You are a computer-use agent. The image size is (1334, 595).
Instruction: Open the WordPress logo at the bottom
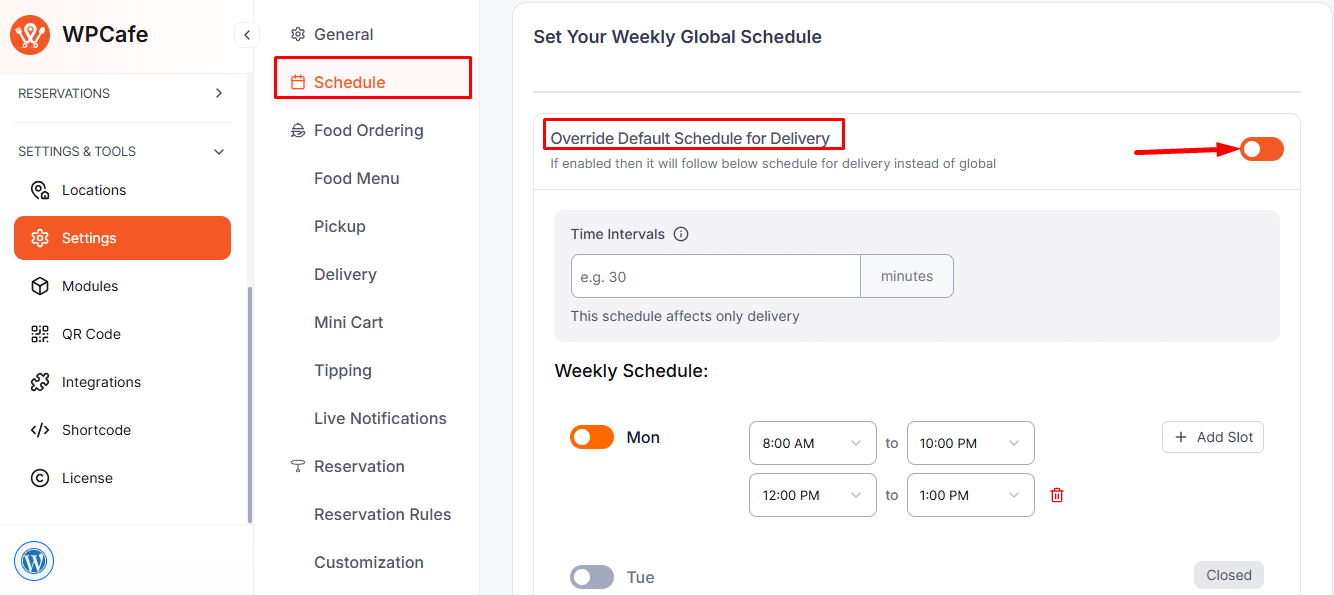[34, 561]
